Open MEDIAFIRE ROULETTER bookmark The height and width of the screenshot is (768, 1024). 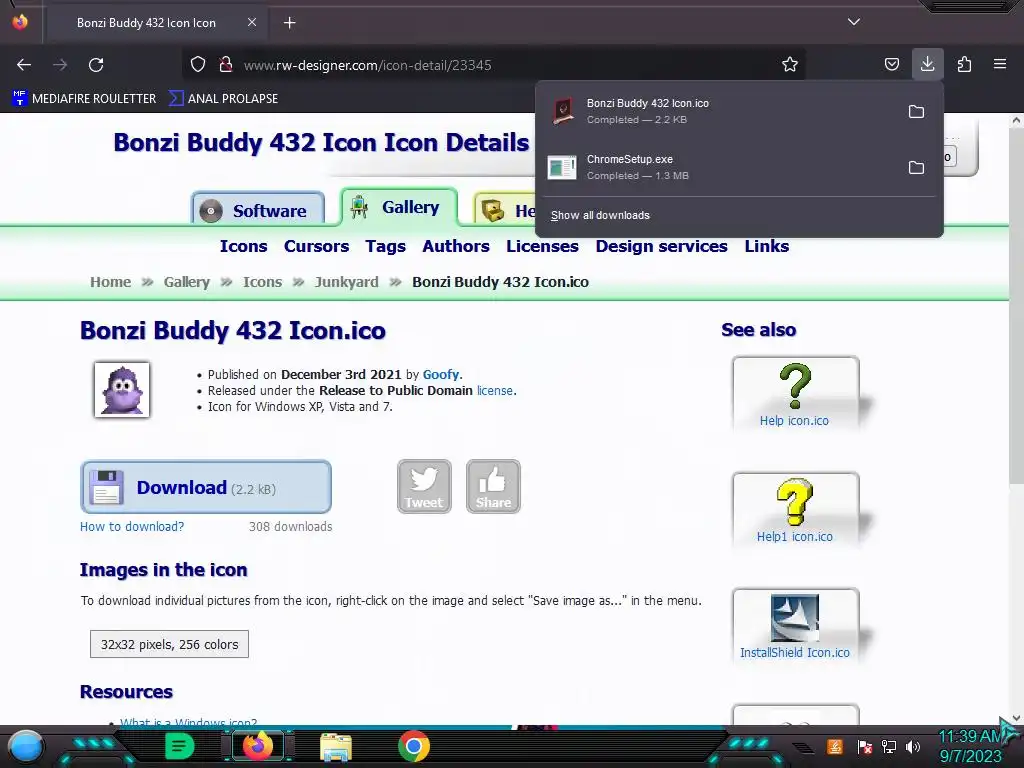[84, 99]
